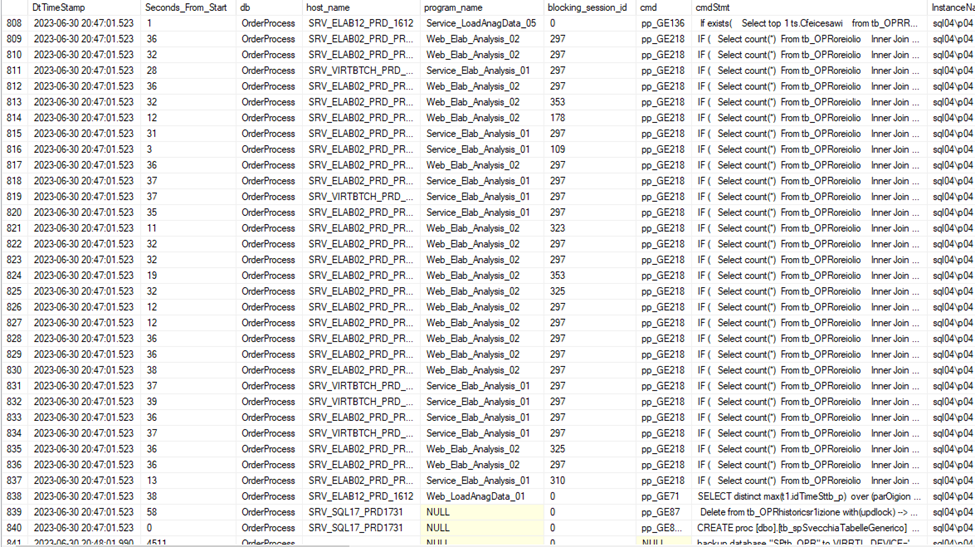975x547 pixels.
Task: Select row number 808 header
Action: [14, 23]
